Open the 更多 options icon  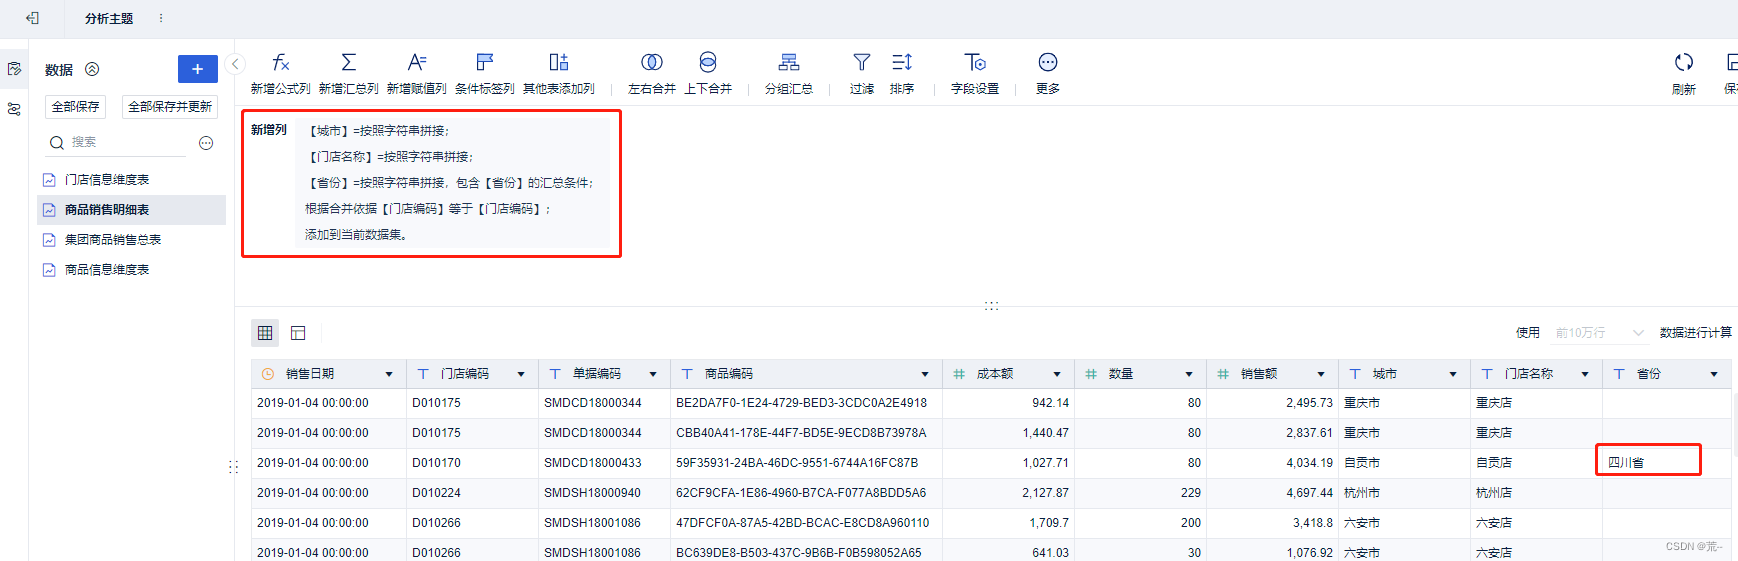[x=1048, y=62]
